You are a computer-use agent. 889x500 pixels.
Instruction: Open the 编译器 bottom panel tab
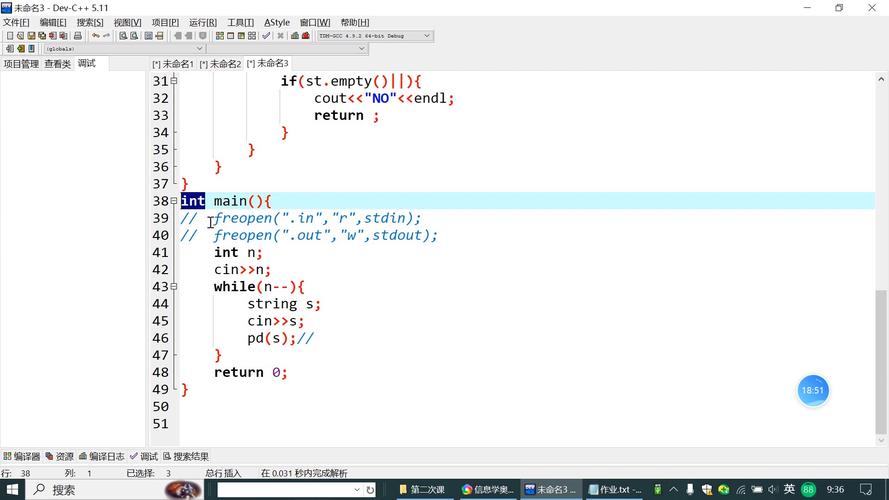coord(22,456)
